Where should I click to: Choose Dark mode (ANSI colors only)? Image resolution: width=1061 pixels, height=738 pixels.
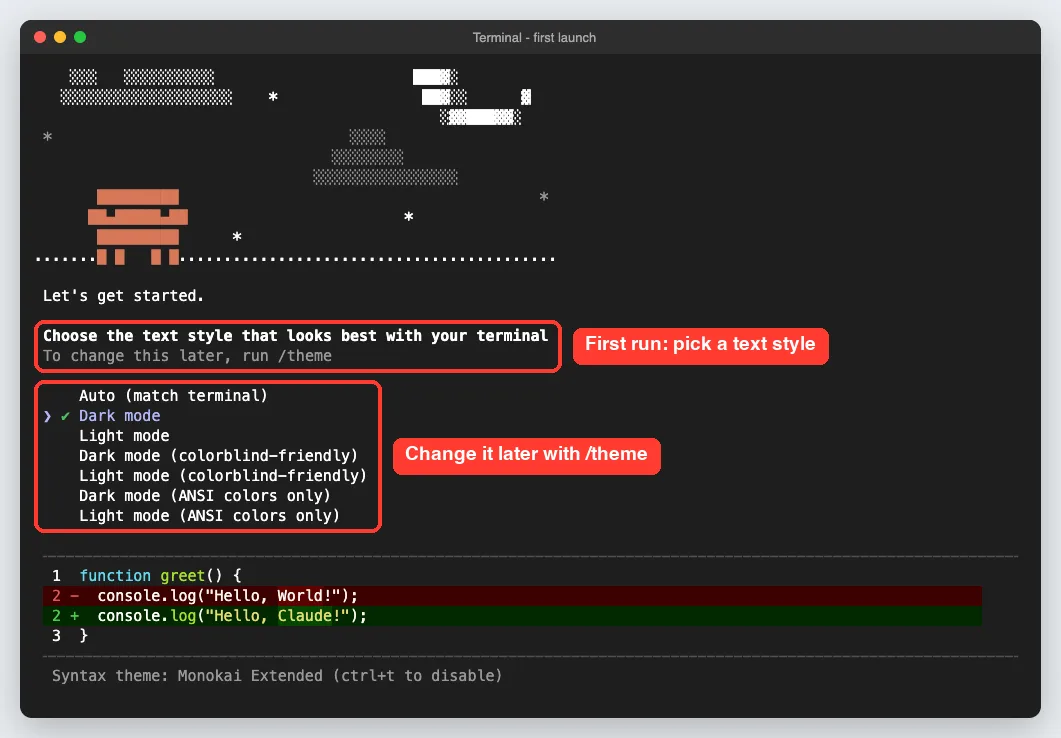[204, 496]
